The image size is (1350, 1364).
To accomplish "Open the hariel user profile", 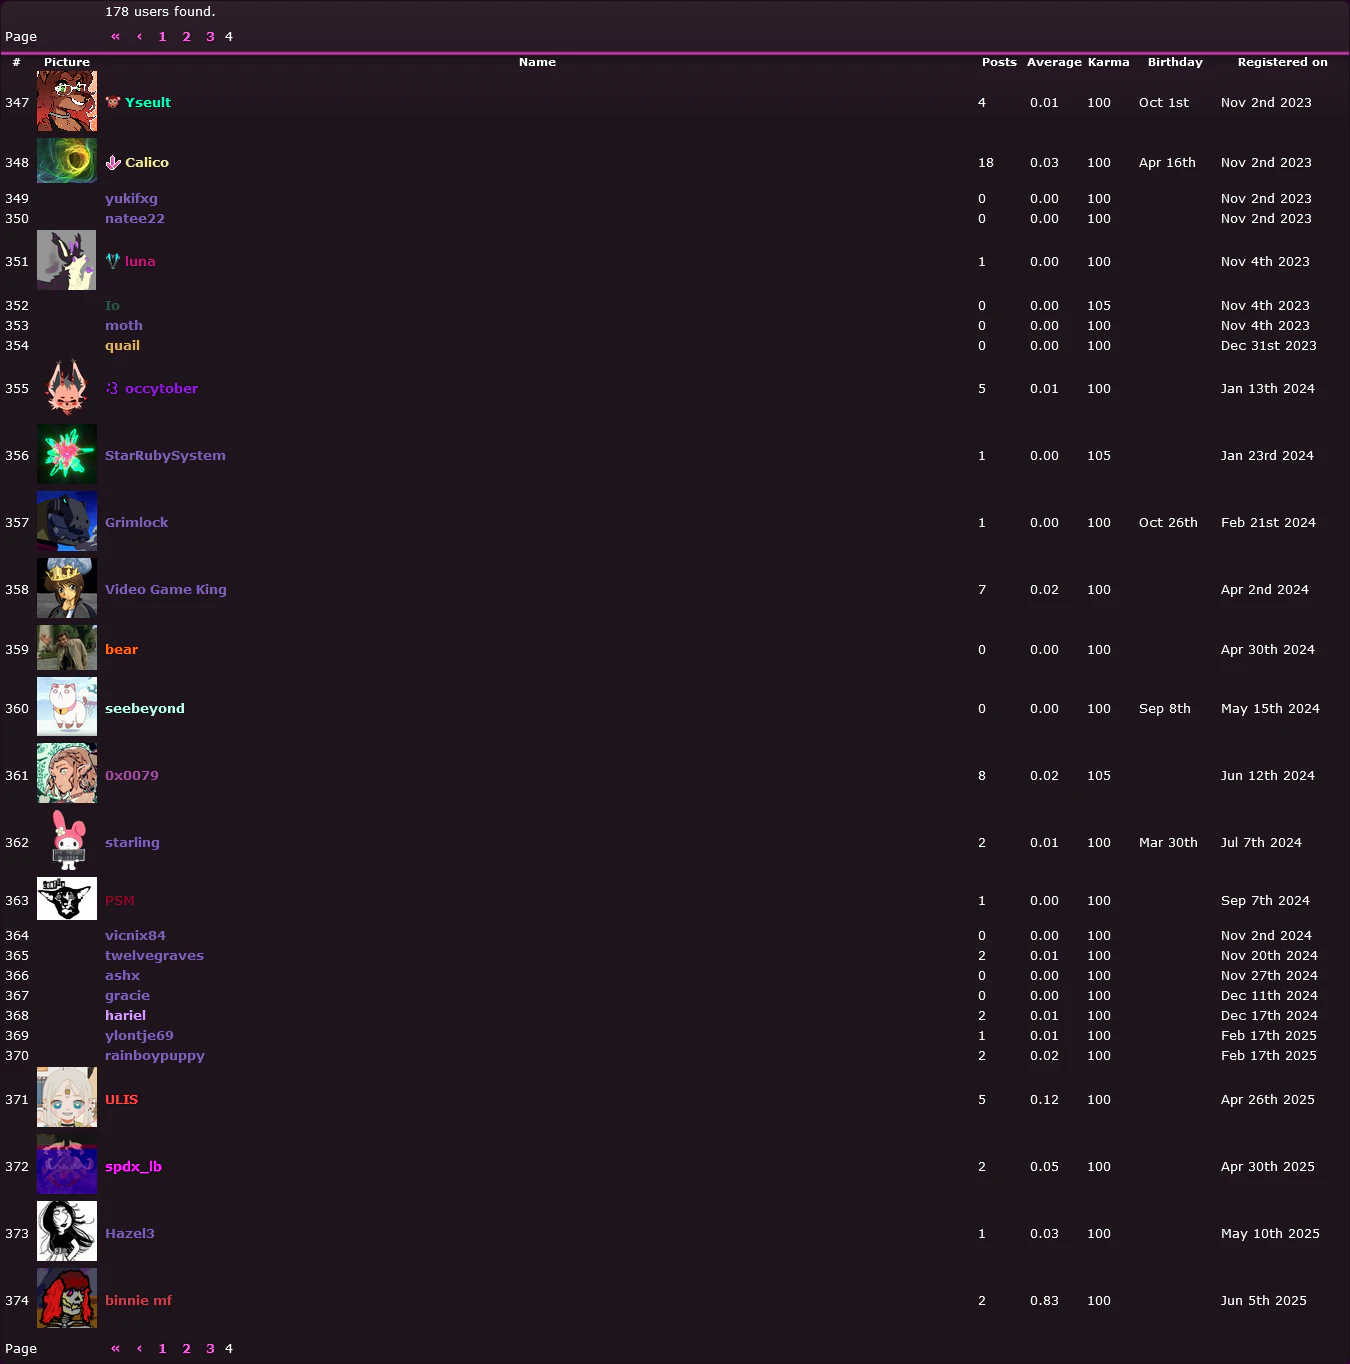I will [x=125, y=1016].
